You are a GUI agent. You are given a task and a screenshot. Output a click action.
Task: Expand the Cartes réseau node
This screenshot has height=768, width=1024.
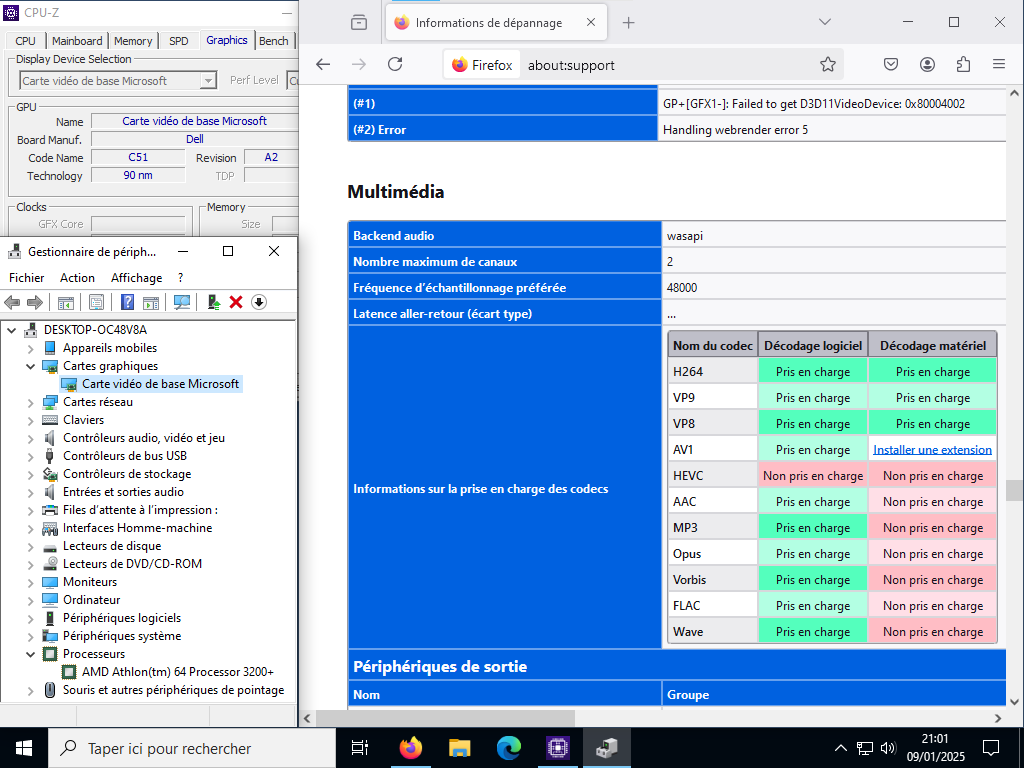point(31,402)
